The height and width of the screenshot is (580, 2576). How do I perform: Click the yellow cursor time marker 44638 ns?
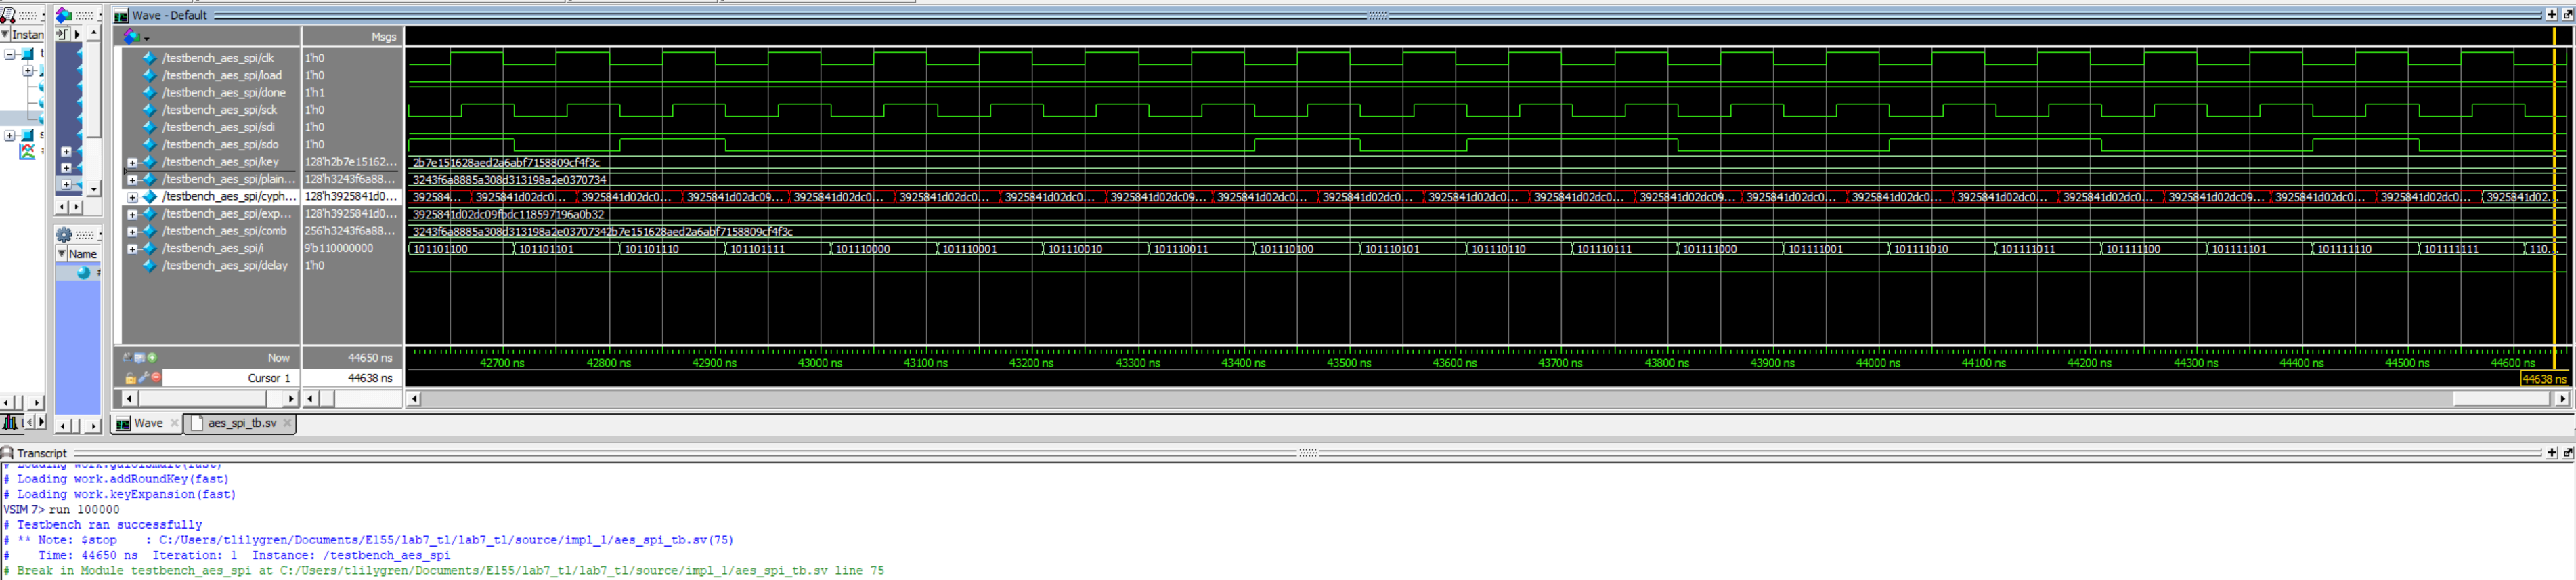[2543, 379]
